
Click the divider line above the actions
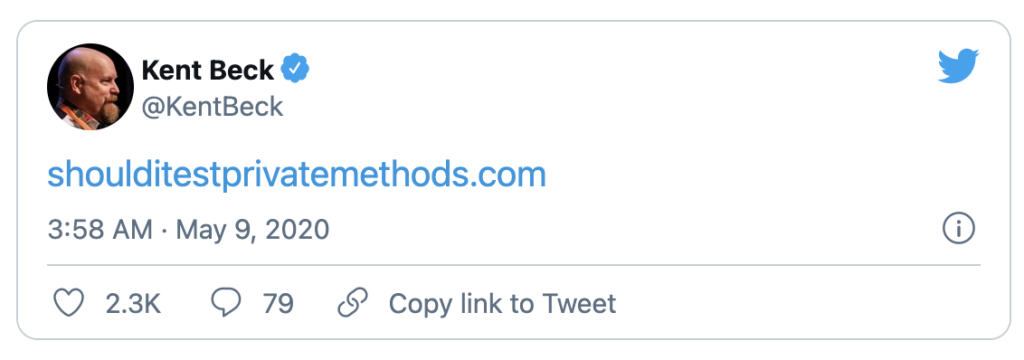pyautogui.click(x=513, y=265)
